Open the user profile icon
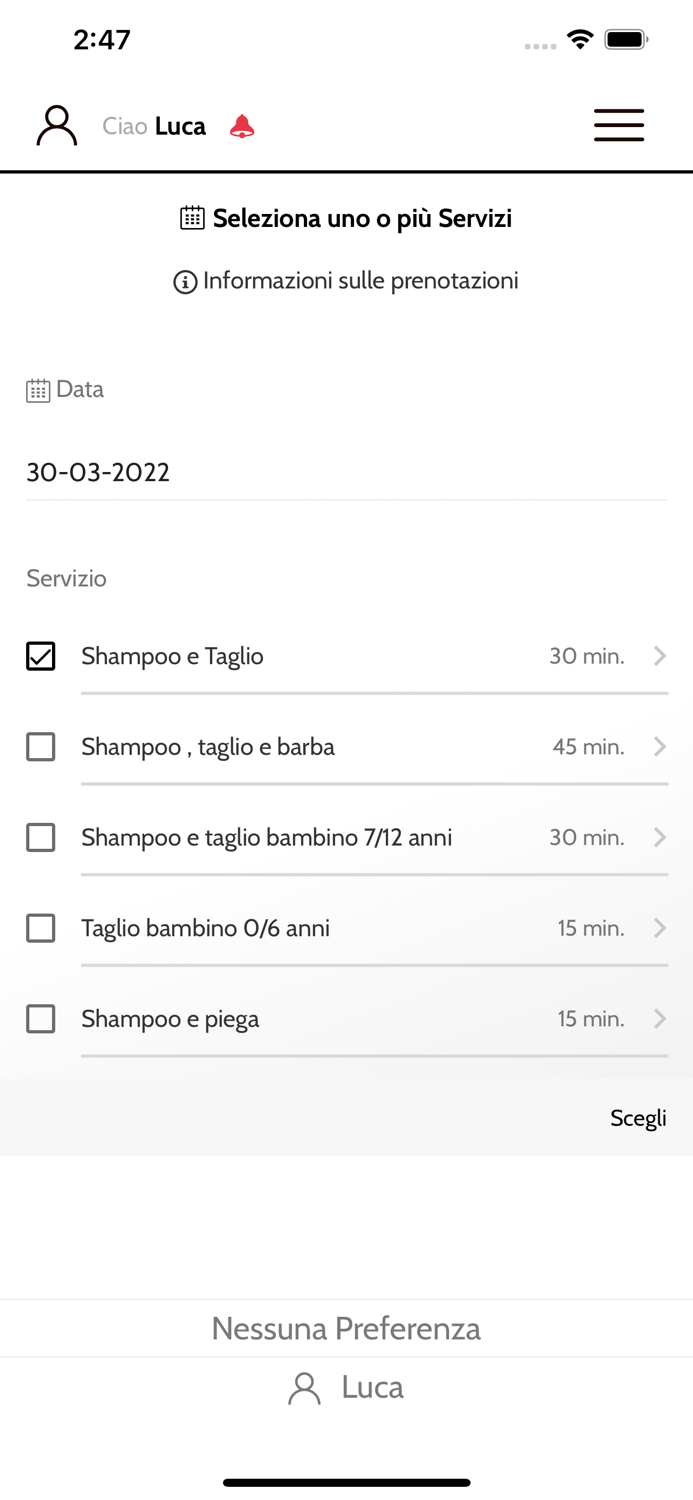Screen dimensions: 693x1500 pyautogui.click(x=57, y=126)
